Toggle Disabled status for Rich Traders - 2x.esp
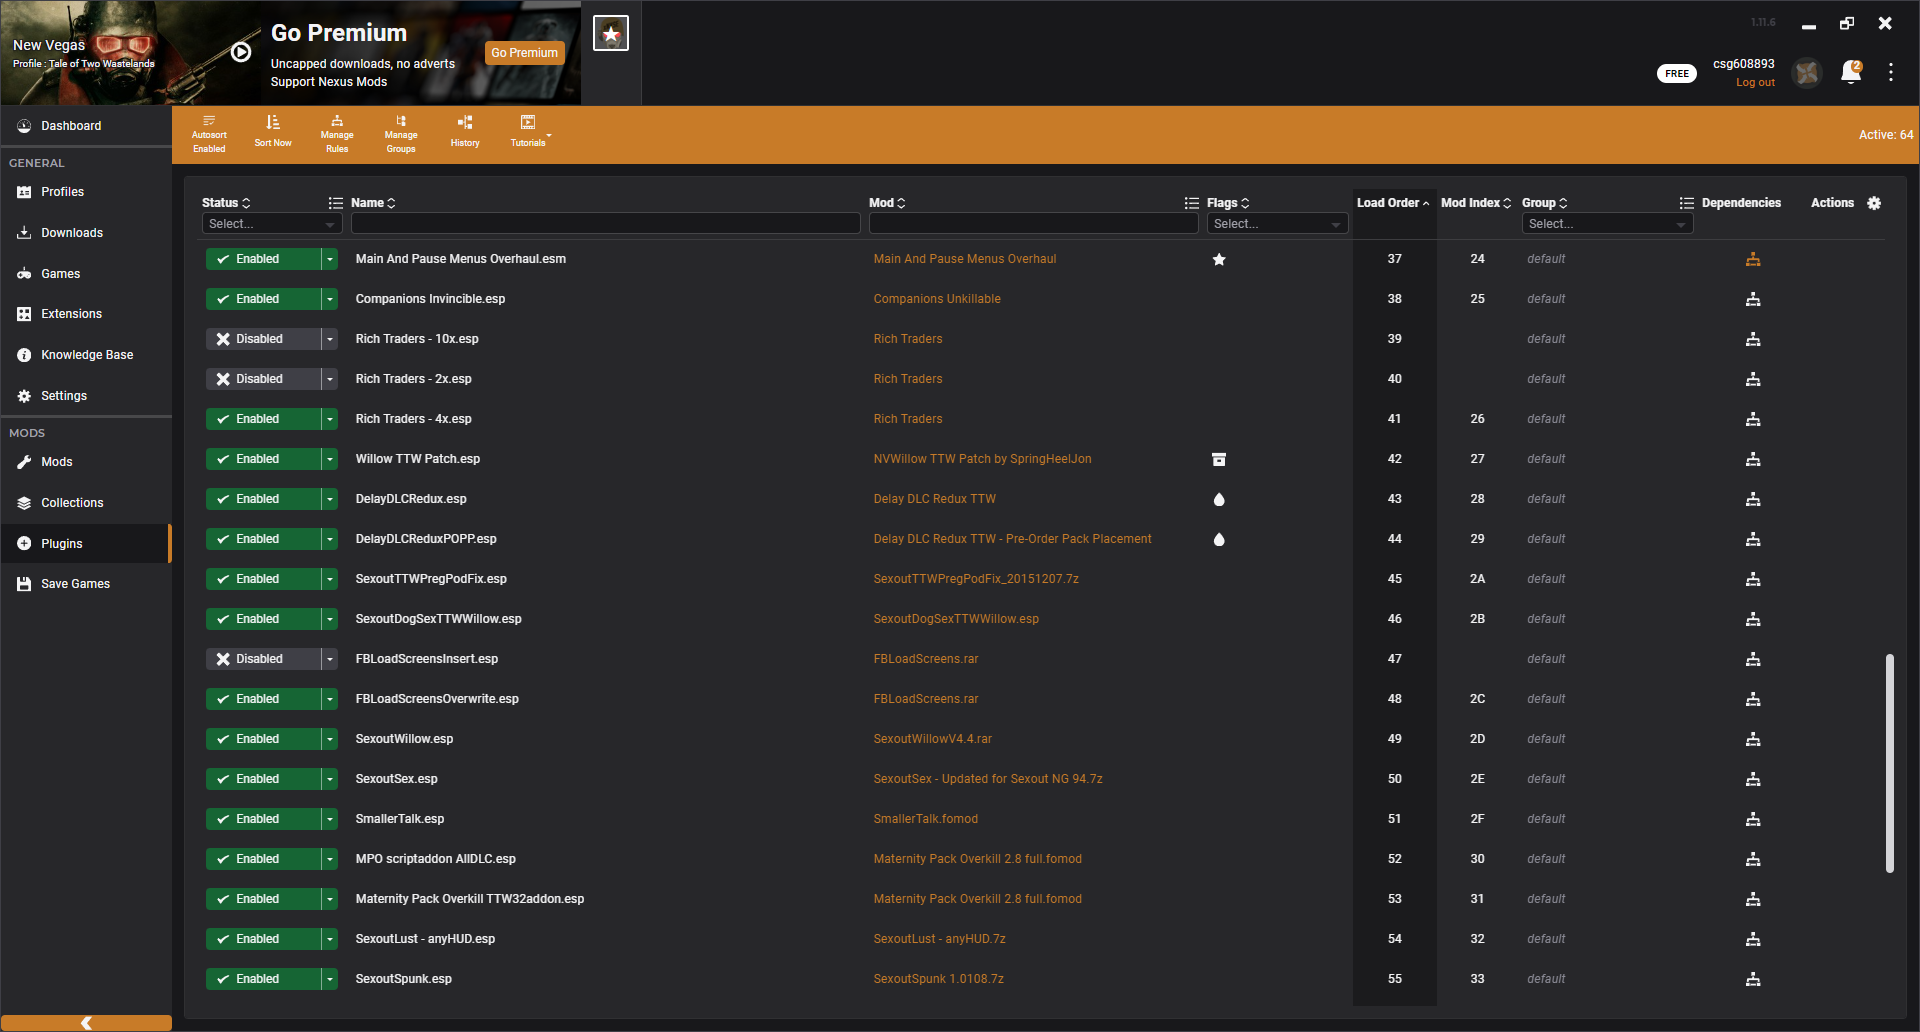Screen dimensions: 1920x1032 263,379
